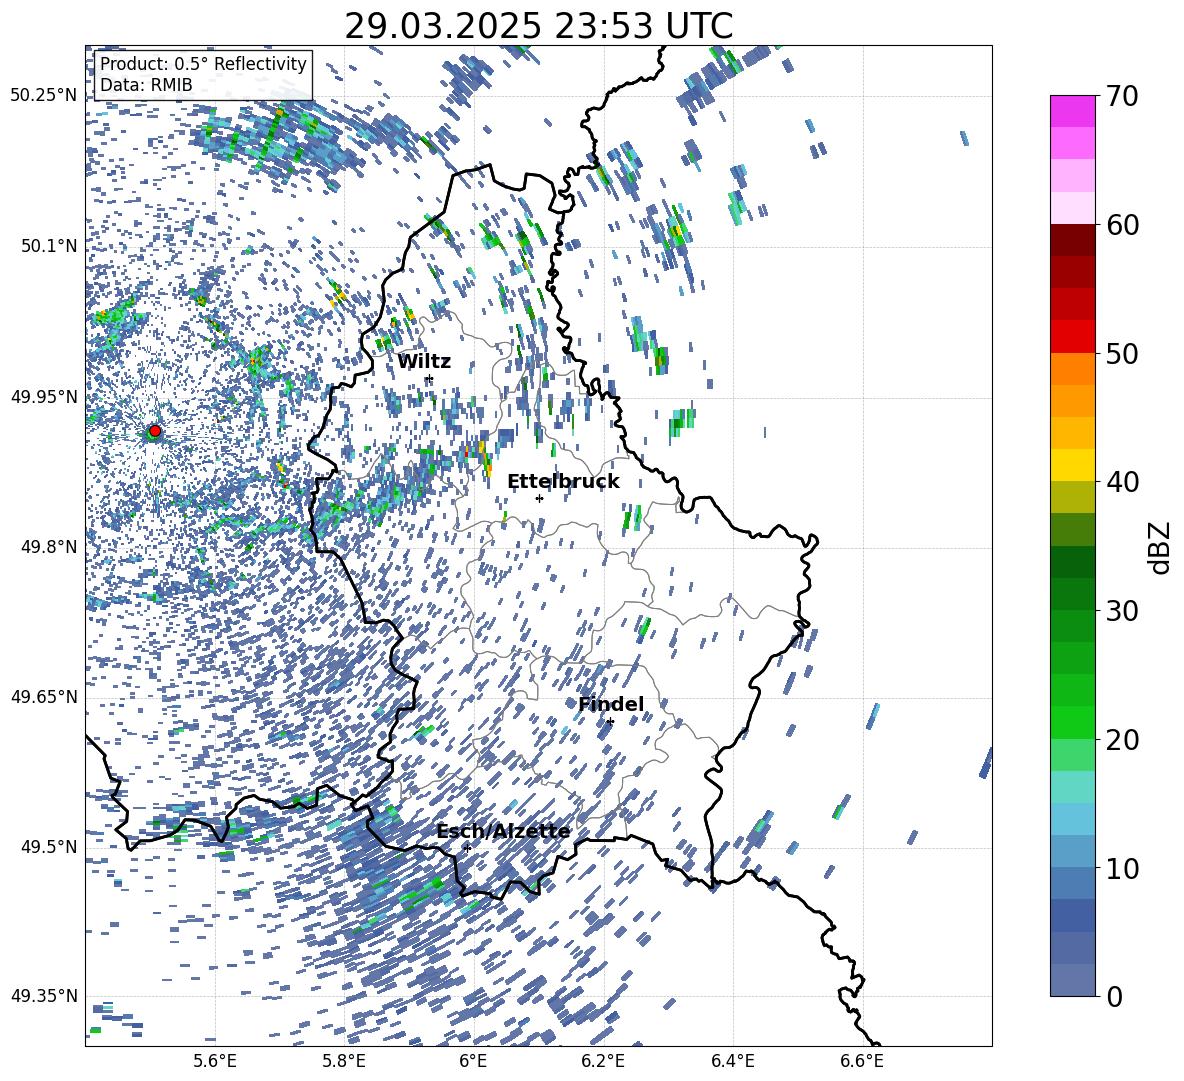Click the 49.95°N latitude label
The height and width of the screenshot is (1081, 1184).
44,396
